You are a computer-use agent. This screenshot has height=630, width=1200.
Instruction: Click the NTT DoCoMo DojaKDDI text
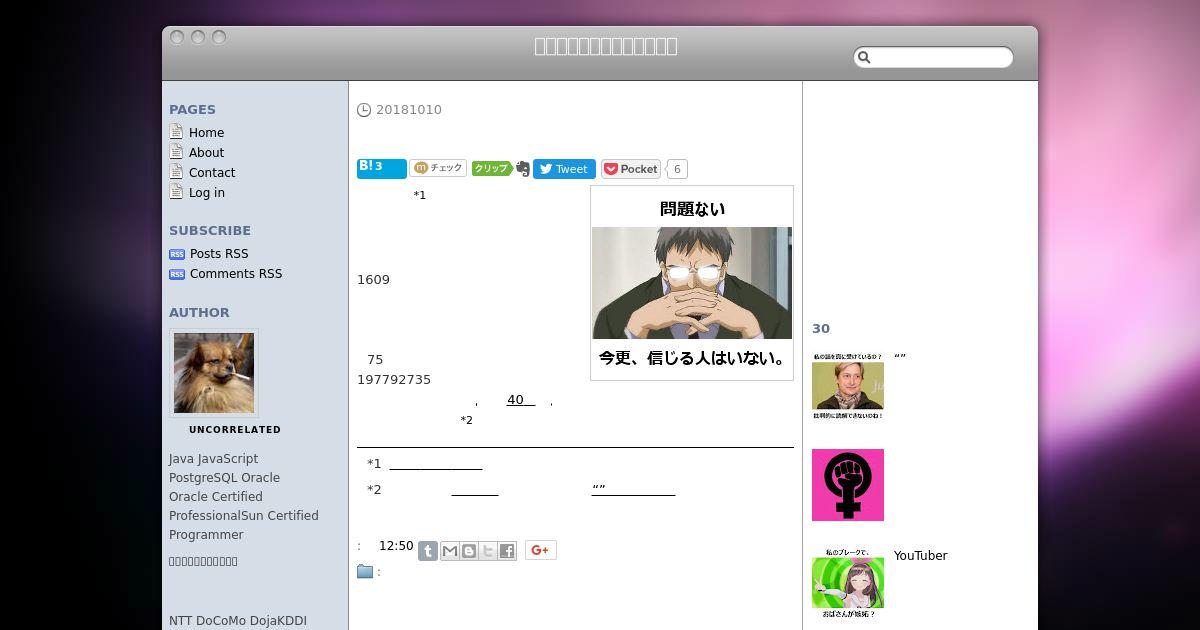(x=238, y=621)
